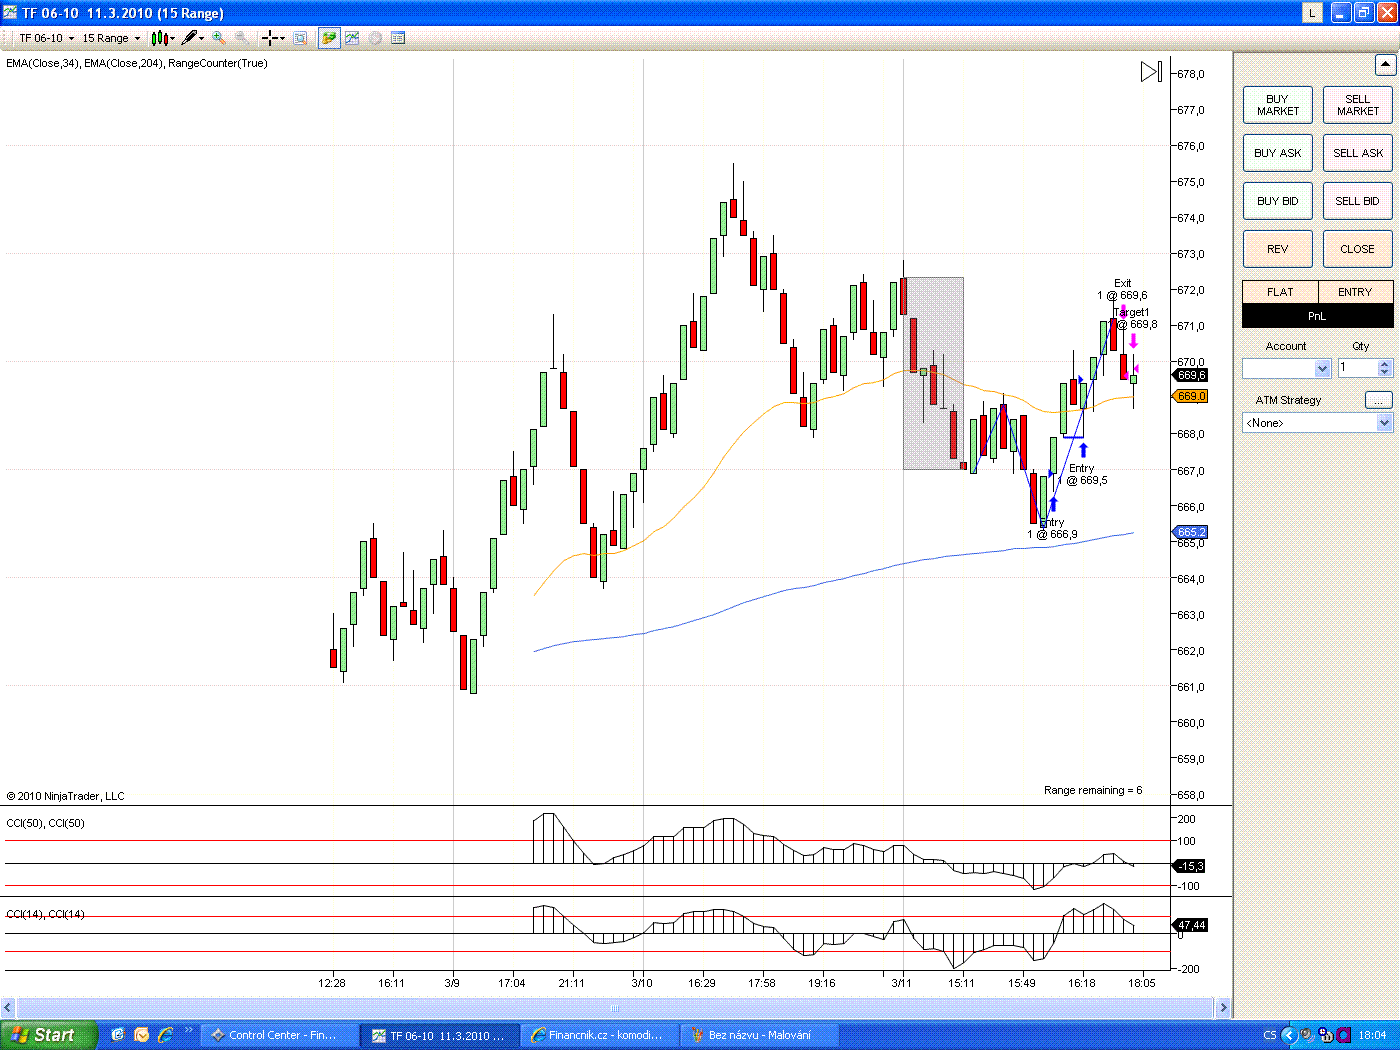This screenshot has height=1050, width=1400.
Task: Click the SELL ASK button
Action: pyautogui.click(x=1358, y=153)
